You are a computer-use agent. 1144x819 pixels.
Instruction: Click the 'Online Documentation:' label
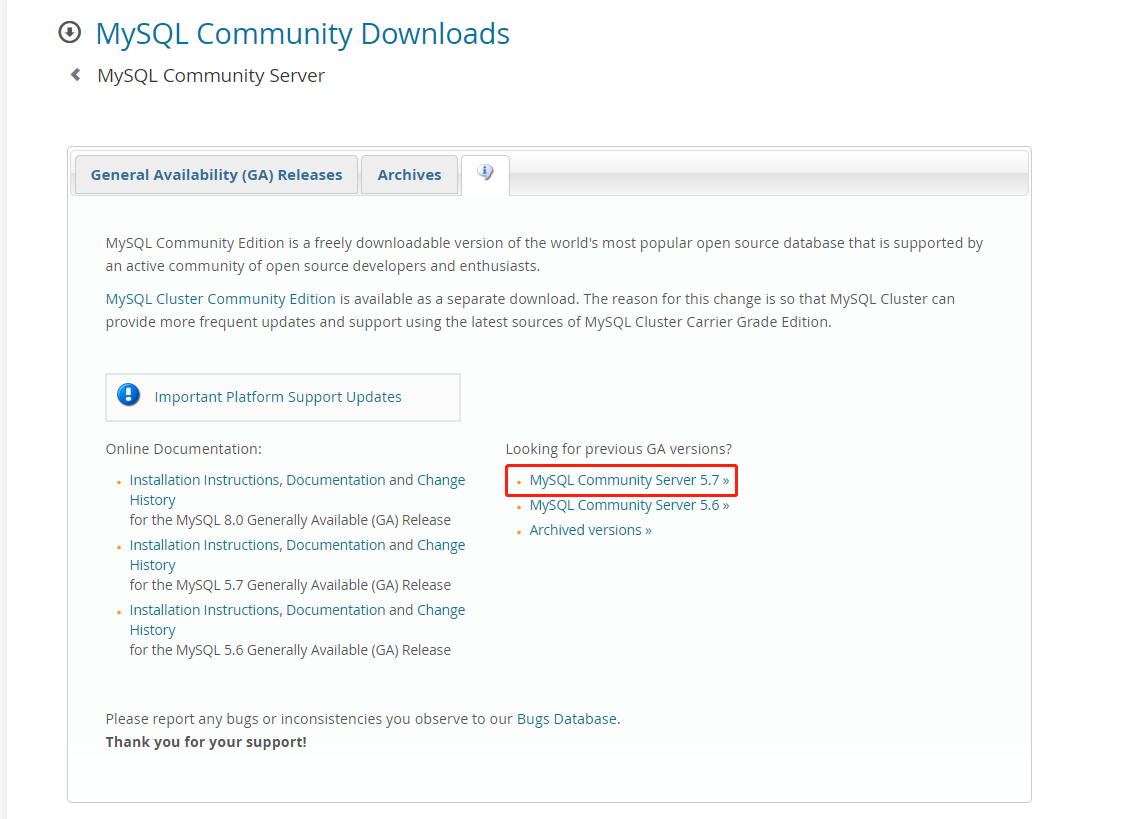point(183,449)
